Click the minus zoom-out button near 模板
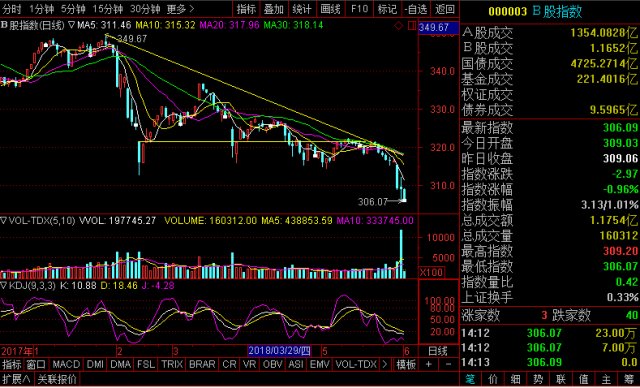Viewport: 640px width, 388px height. coord(448,364)
